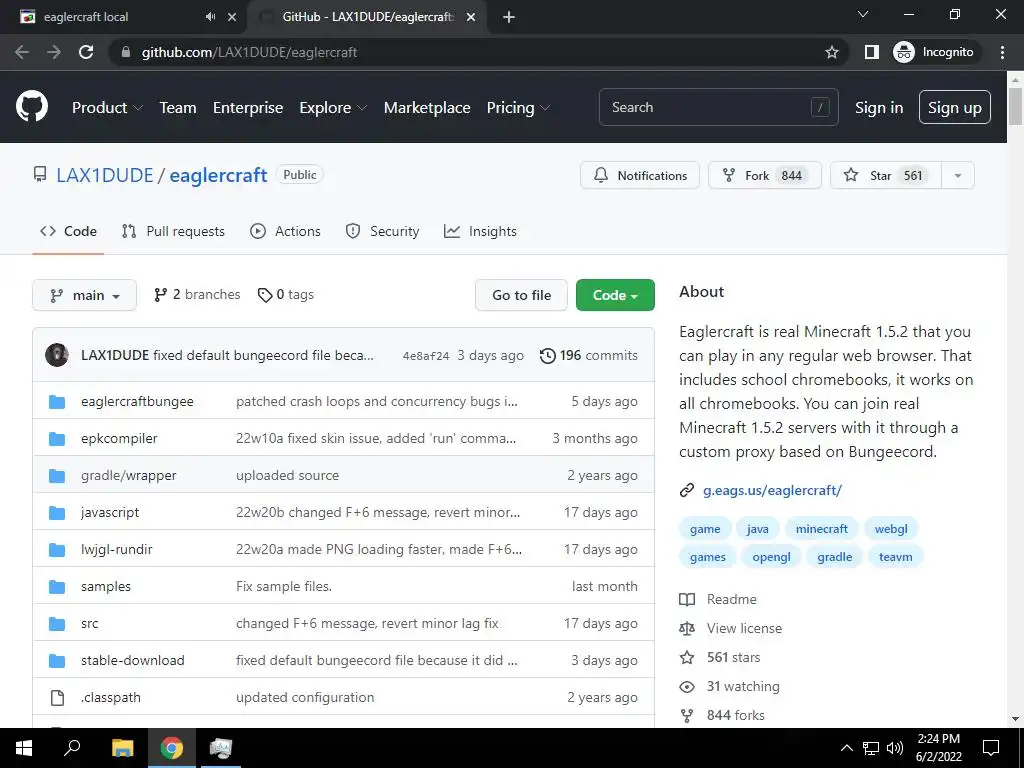Click the GitHub octocat logo
Image resolution: width=1024 pixels, height=768 pixels.
pyautogui.click(x=32, y=106)
